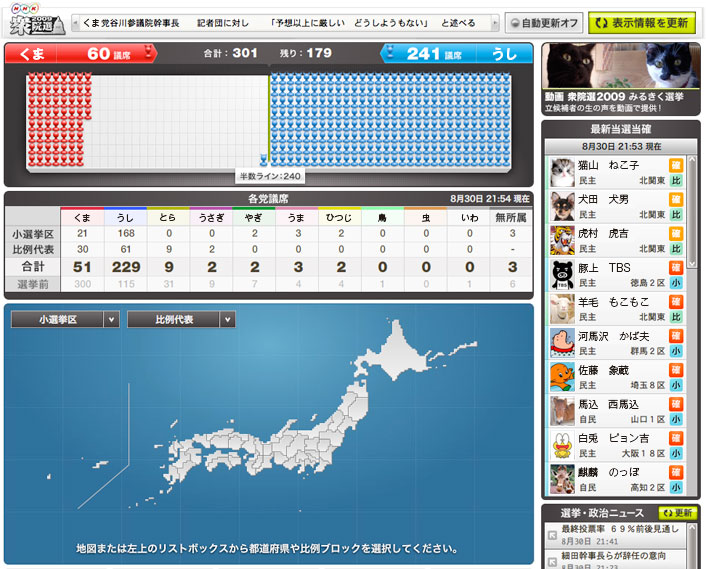
Task: Open news headline 最終投票率 69%前後見通し
Action: pos(620,527)
